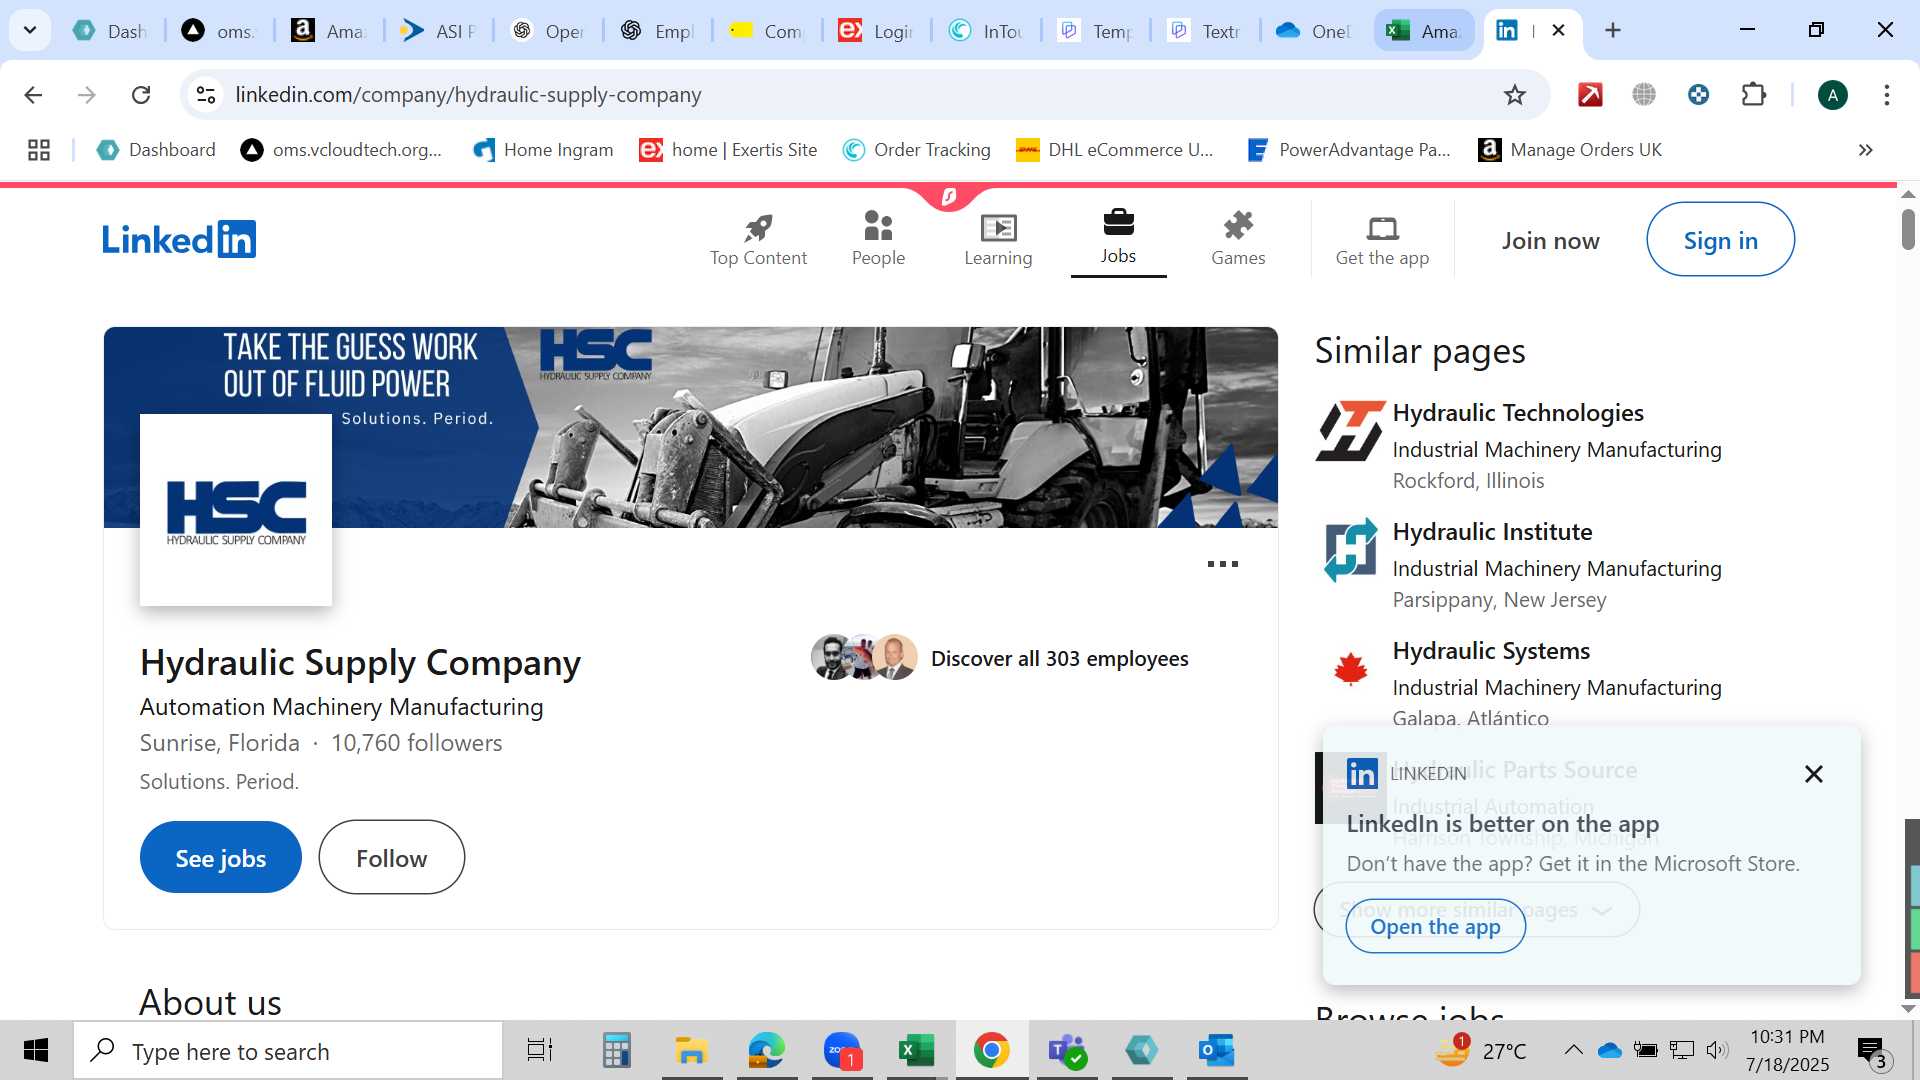Click employee profile photos cluster
Image resolution: width=1920 pixels, height=1080 pixels.
pyautogui.click(x=864, y=657)
